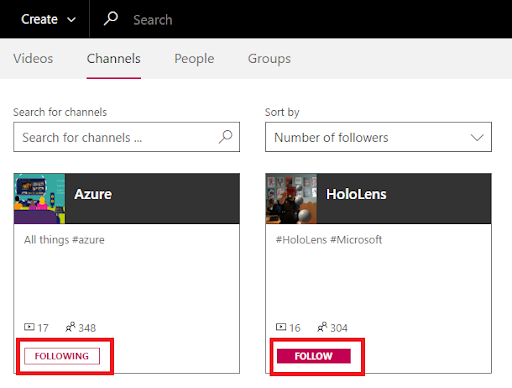Click the HoloLens followers icon
Image resolution: width=512 pixels, height=388 pixels.
click(x=322, y=327)
